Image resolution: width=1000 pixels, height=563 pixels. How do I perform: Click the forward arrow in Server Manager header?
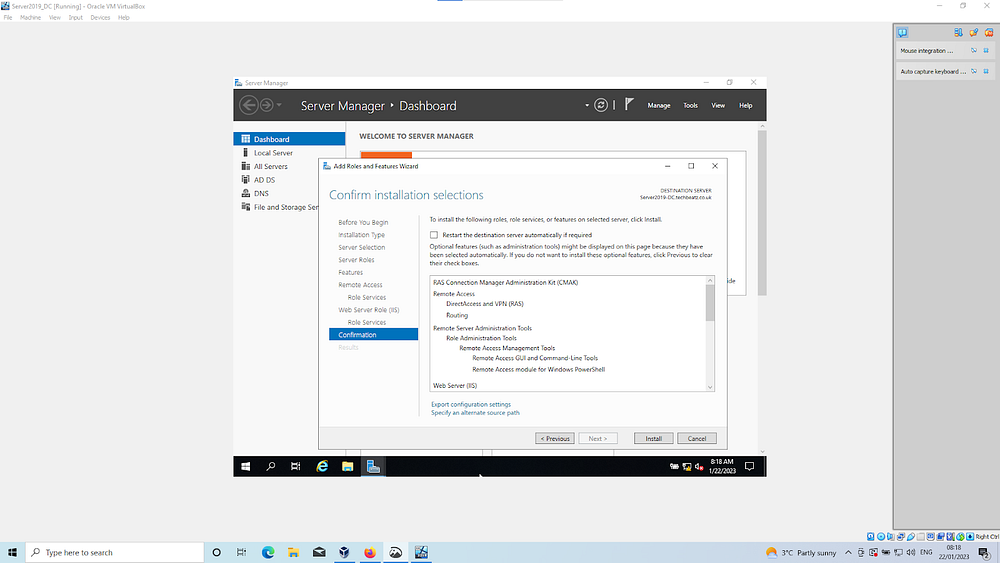(x=267, y=105)
